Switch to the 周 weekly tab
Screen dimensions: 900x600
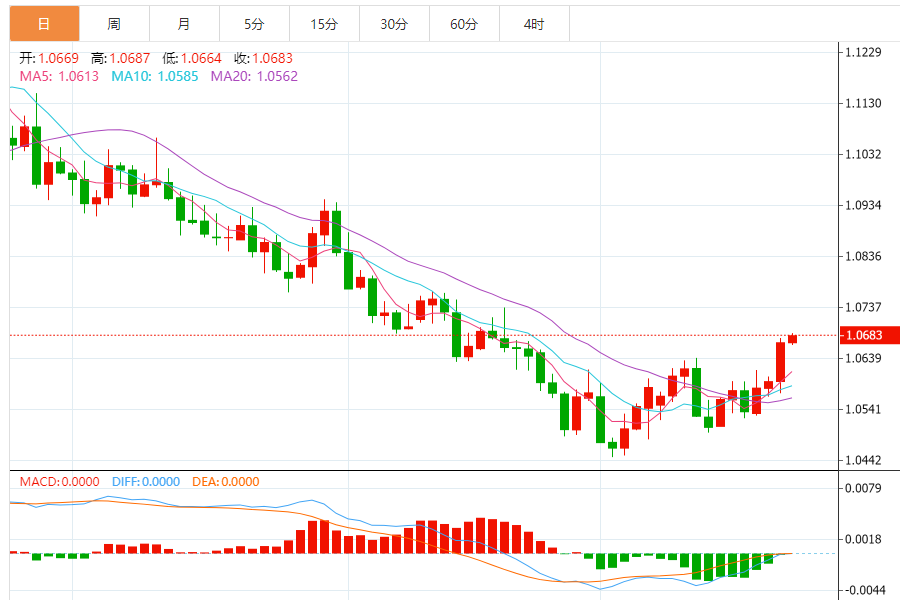(x=114, y=24)
